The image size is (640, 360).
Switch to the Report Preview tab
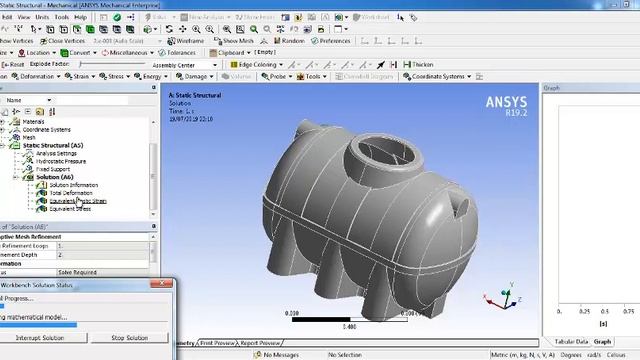tap(260, 343)
